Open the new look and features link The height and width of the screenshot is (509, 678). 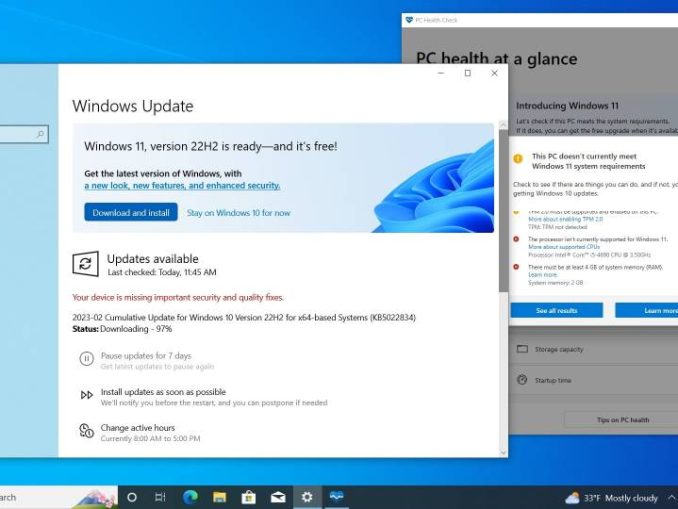pyautogui.click(x=182, y=186)
